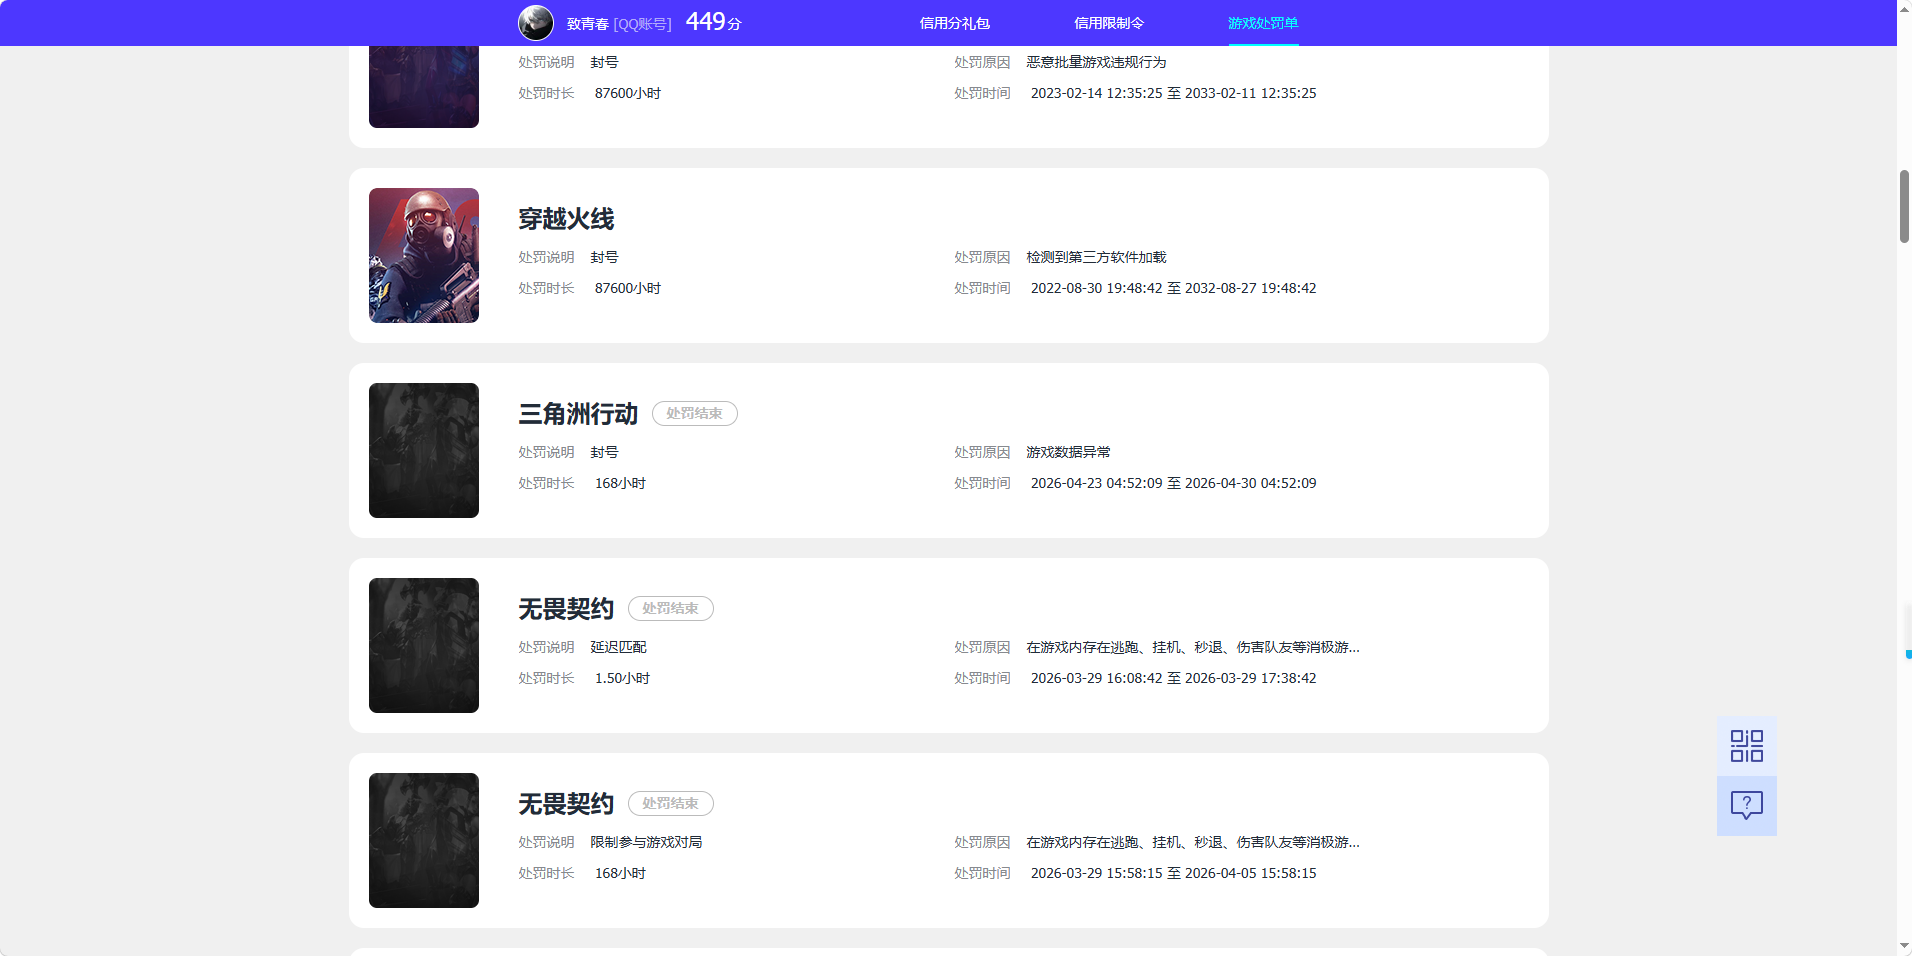Viewport: 1912px width, 956px height.
Task: Click the 限制参与游戏对局 penalty description
Action: pyautogui.click(x=646, y=842)
